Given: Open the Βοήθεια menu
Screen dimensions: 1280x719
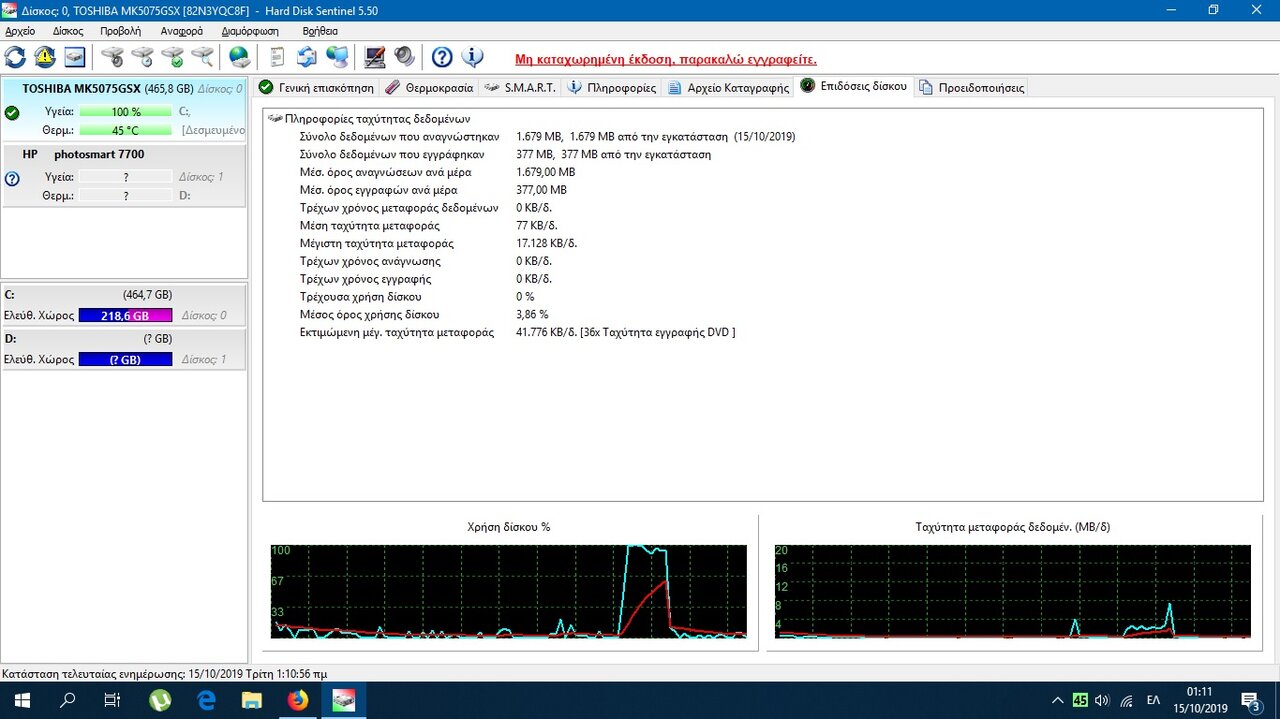Looking at the screenshot, I should coord(320,31).
